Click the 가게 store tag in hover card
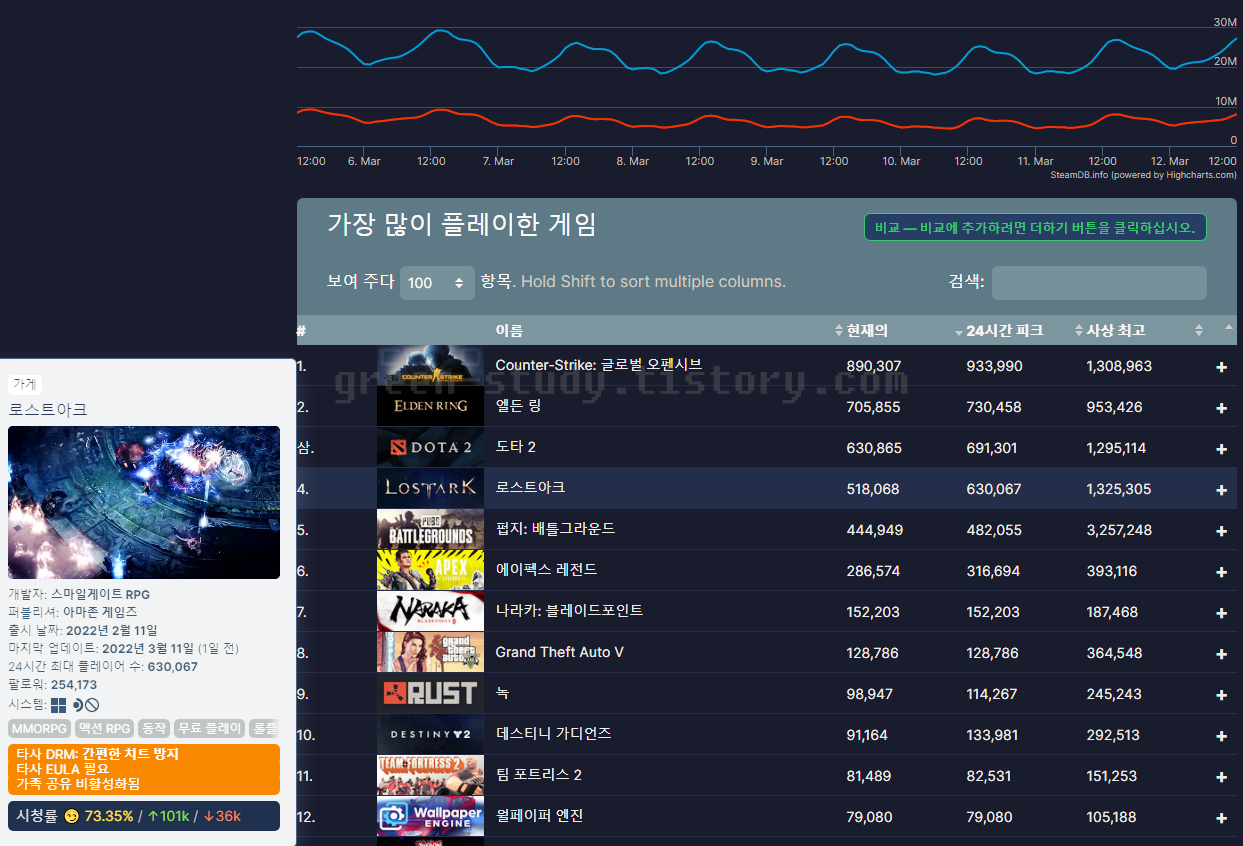 25,384
